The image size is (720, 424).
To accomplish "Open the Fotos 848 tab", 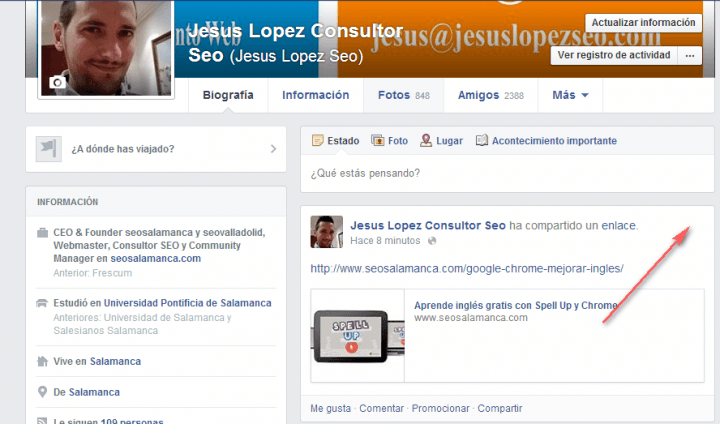I will tap(404, 95).
